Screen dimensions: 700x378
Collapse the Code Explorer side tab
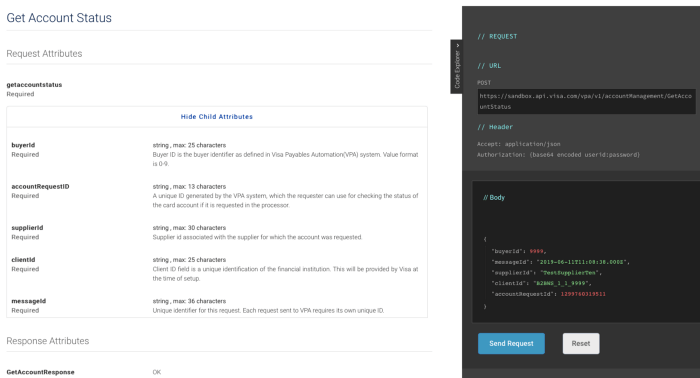[457, 66]
